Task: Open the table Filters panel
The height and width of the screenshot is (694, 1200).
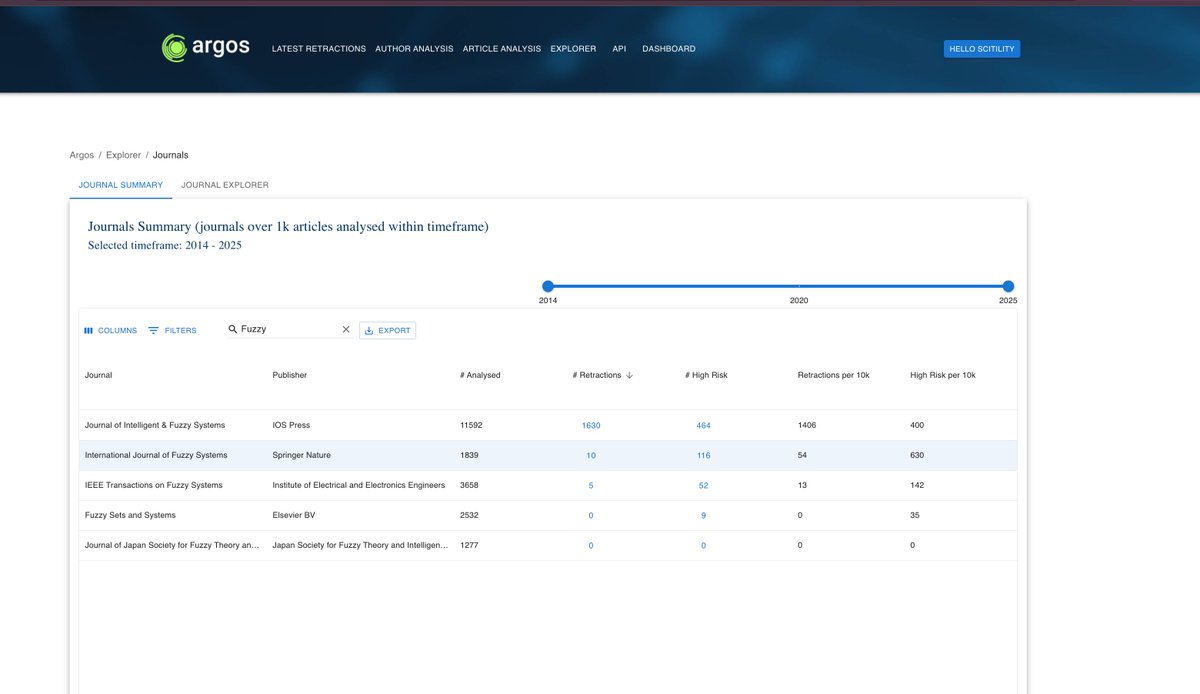Action: [172, 330]
